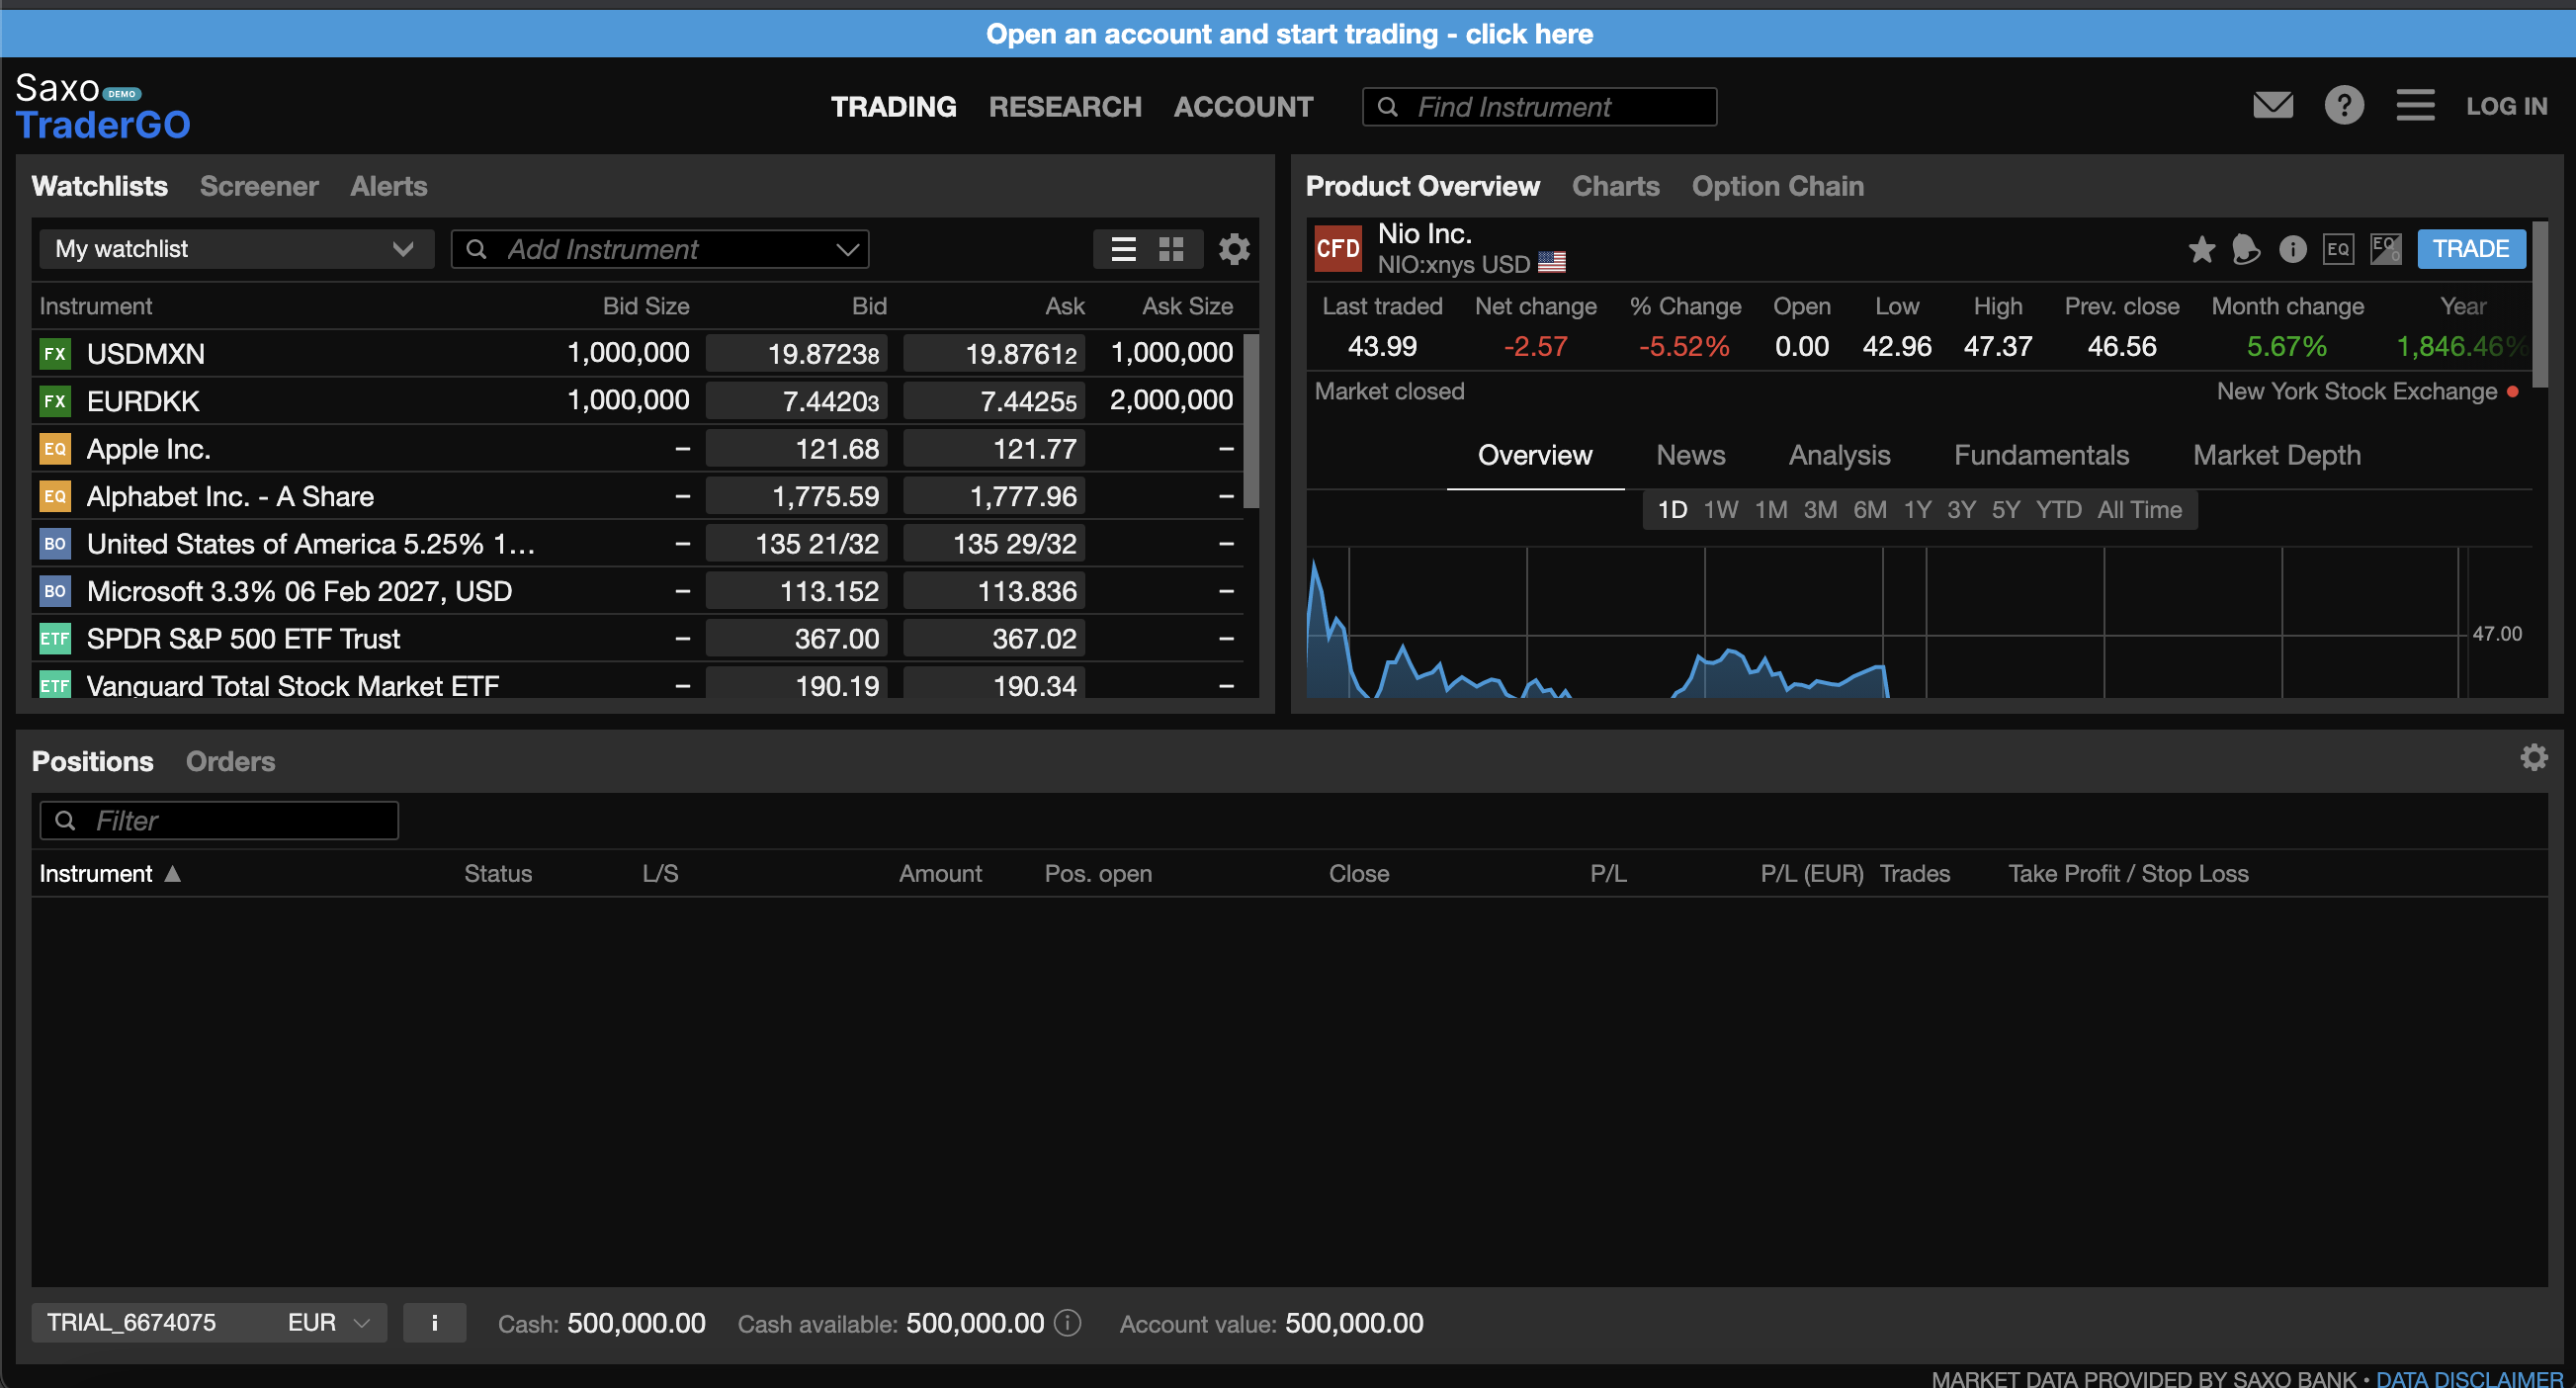This screenshot has width=2576, height=1388.
Task: Click the CFD badge next to Nio Inc.
Action: 1338,249
